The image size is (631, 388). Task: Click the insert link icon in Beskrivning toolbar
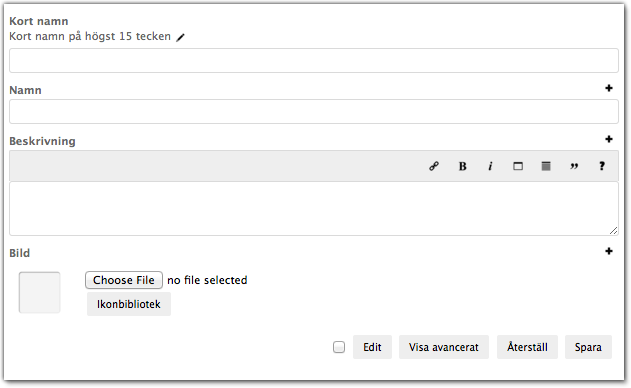(x=434, y=166)
